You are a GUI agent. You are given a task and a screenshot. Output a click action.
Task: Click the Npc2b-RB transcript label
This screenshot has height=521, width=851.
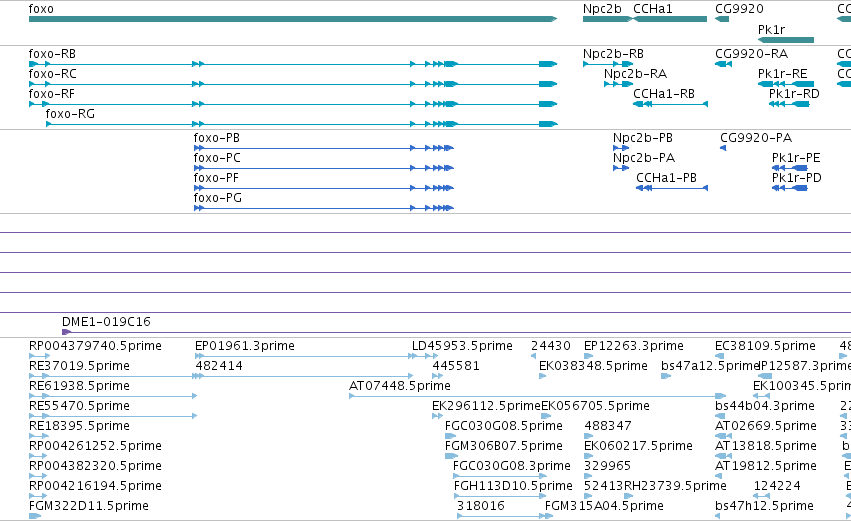coord(613,54)
